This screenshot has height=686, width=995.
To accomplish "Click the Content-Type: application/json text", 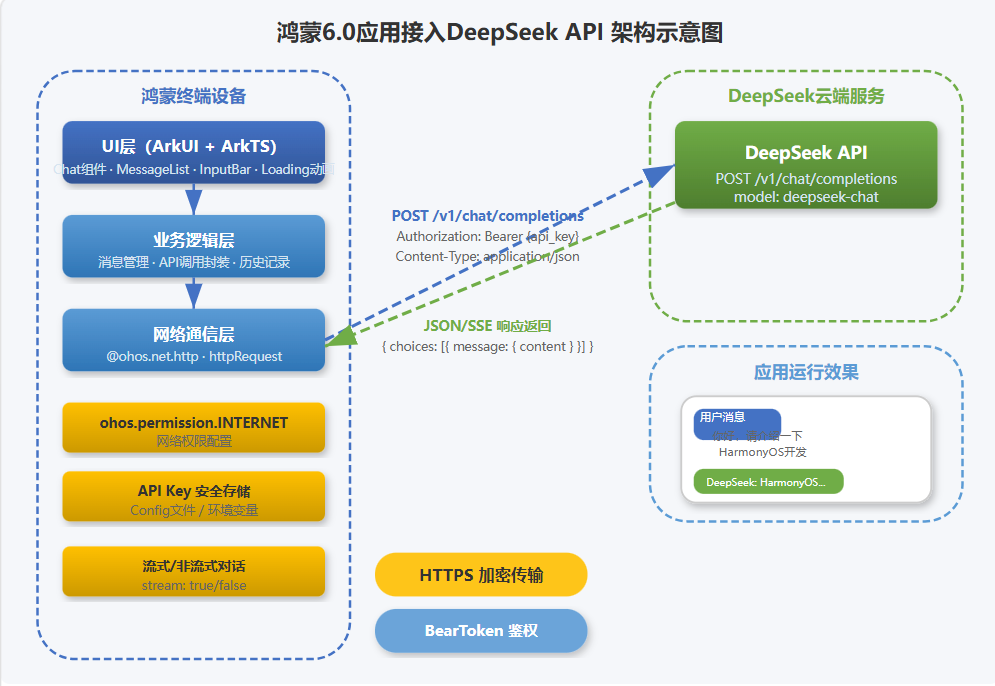I will coord(487,256).
